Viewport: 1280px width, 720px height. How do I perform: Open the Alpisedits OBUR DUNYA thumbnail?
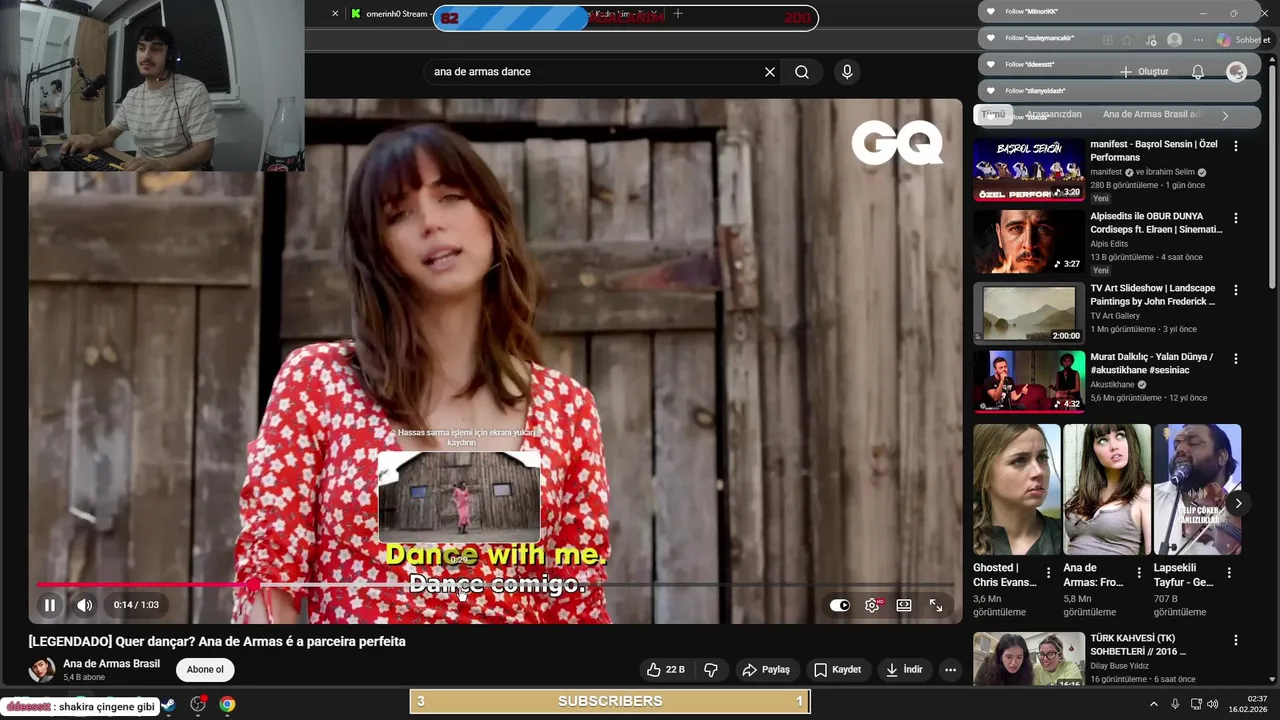tap(1029, 241)
